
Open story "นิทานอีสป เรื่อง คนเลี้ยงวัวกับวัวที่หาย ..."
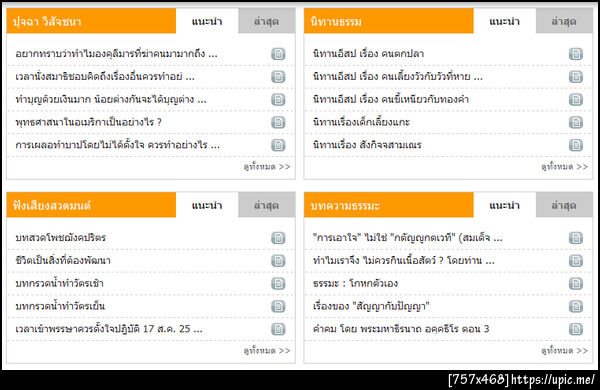coord(398,77)
